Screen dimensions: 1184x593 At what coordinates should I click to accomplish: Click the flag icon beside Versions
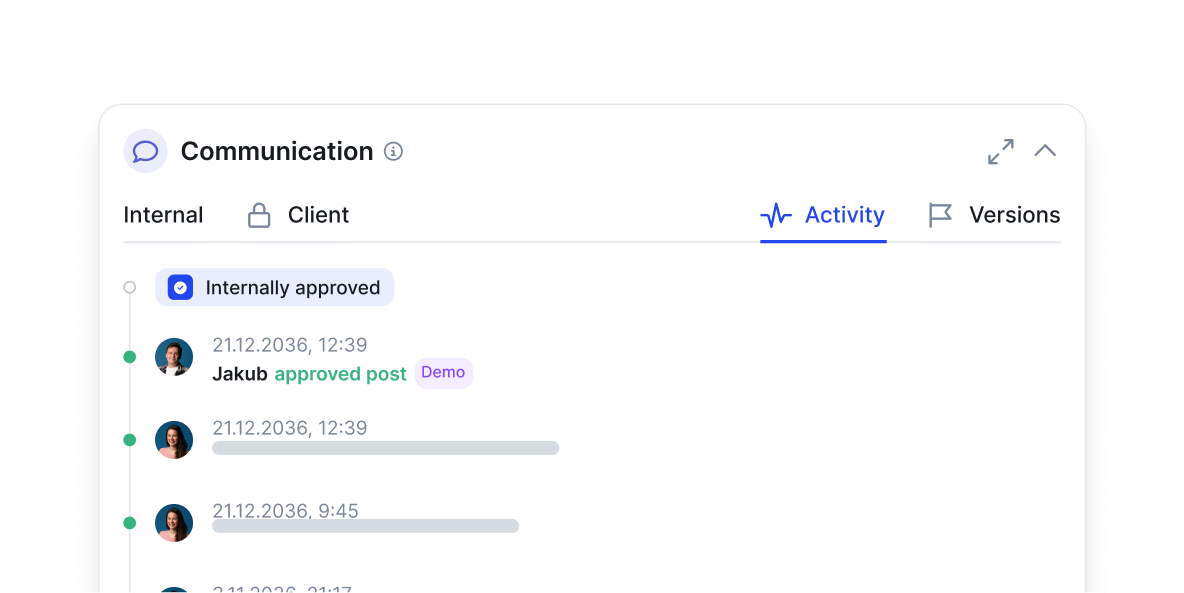coord(940,215)
